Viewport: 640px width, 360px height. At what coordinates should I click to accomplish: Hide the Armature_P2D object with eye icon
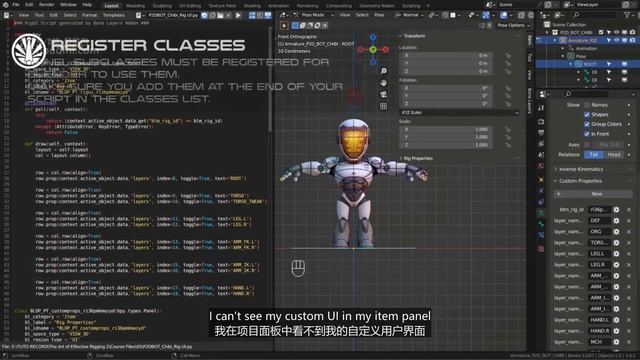coord(617,40)
